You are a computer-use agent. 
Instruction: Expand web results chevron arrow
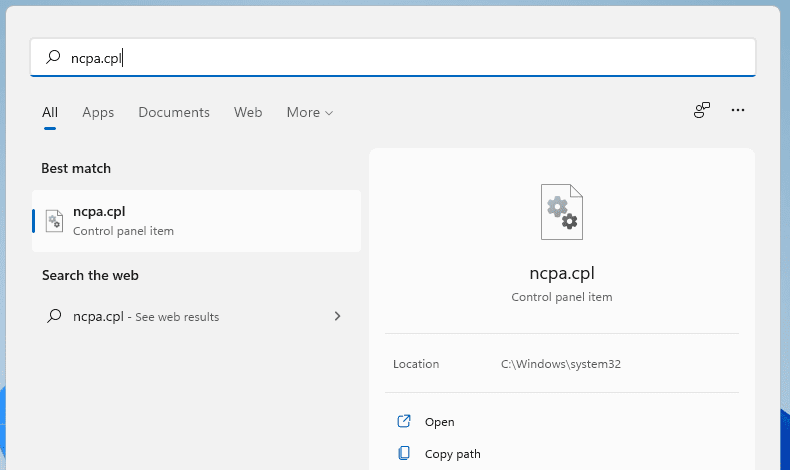tap(338, 316)
